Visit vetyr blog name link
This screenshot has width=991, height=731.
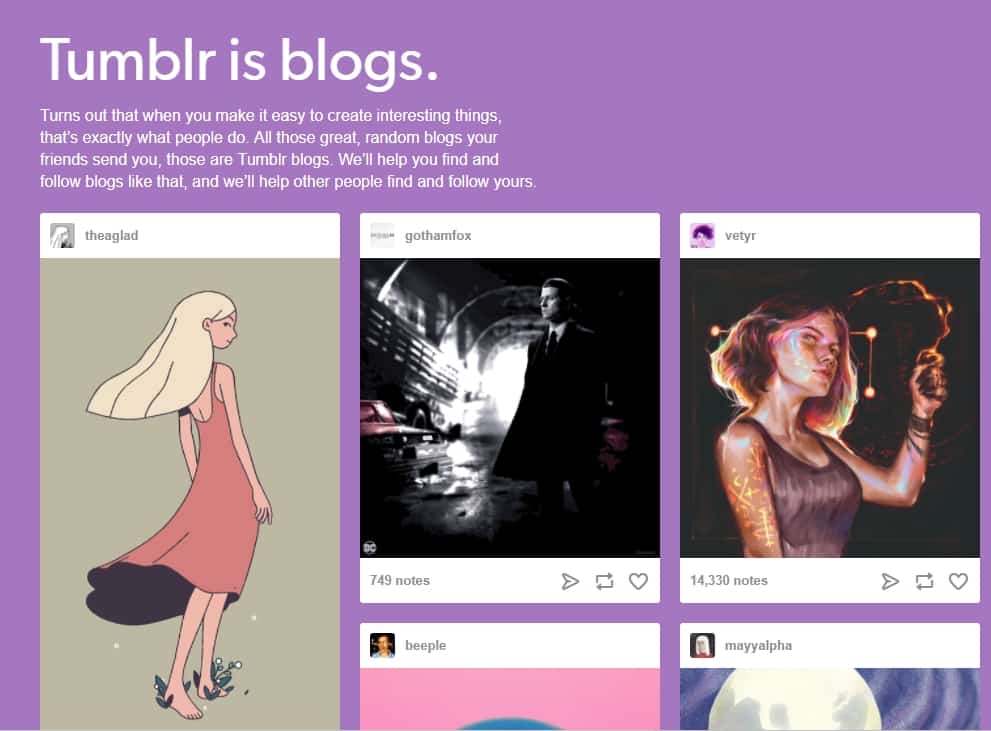point(740,236)
